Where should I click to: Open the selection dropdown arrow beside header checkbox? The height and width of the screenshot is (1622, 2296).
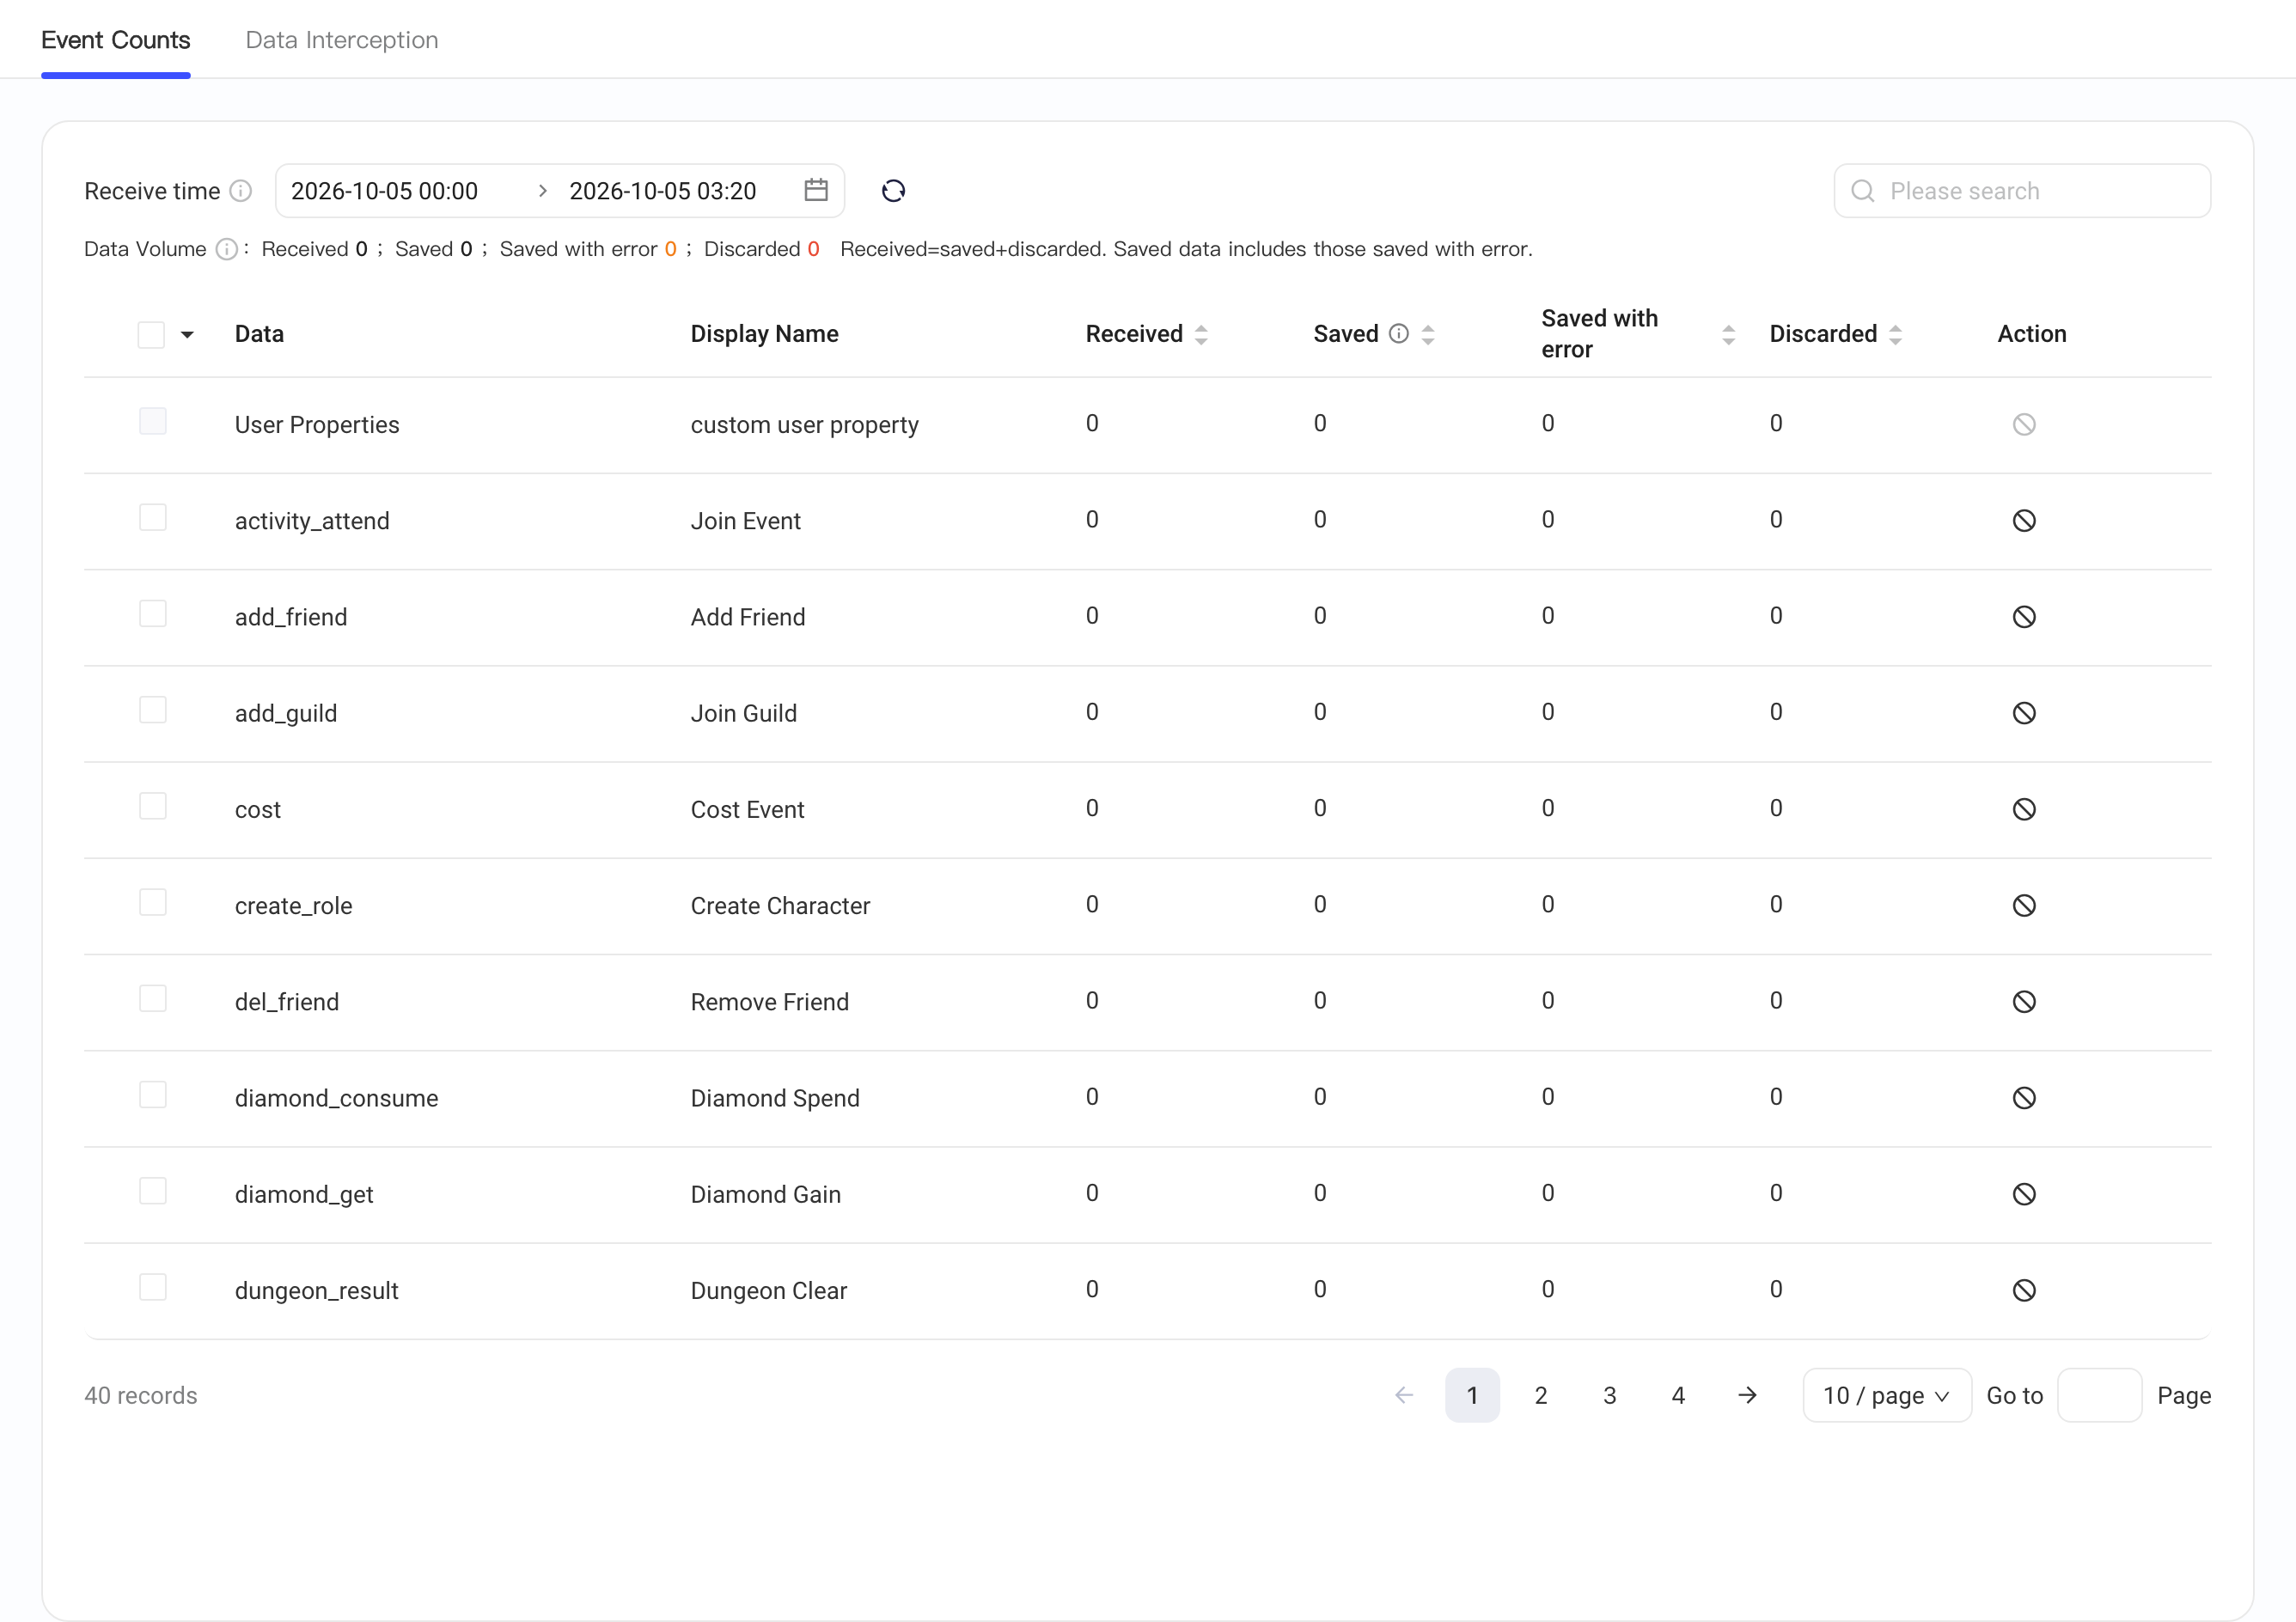click(x=187, y=335)
